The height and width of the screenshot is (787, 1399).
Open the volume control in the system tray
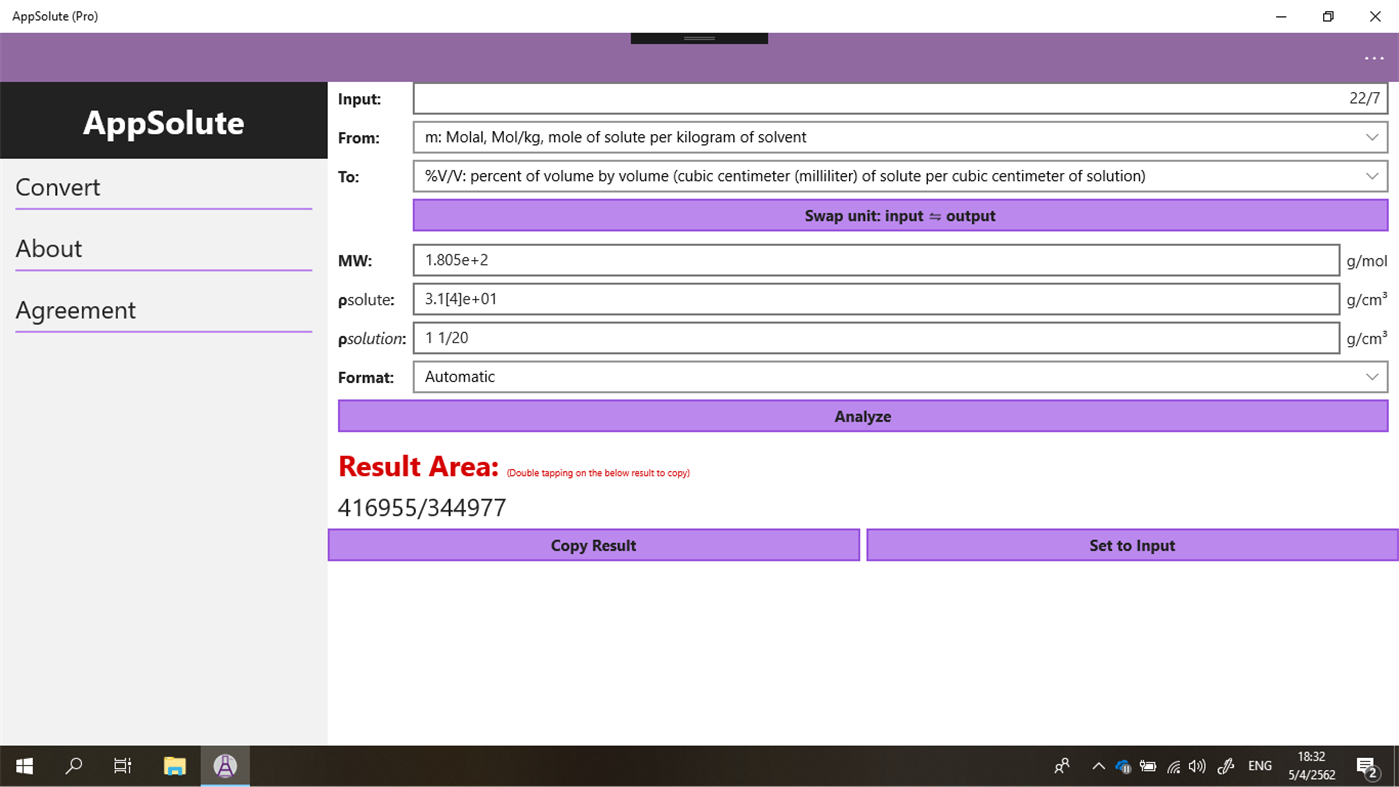(x=1196, y=766)
